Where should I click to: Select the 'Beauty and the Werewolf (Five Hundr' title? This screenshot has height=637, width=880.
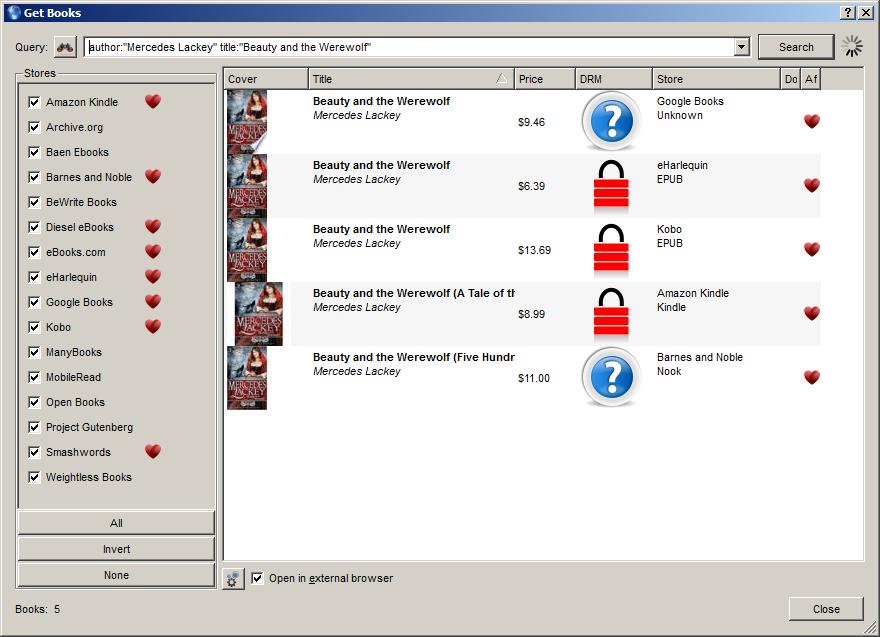coord(414,357)
